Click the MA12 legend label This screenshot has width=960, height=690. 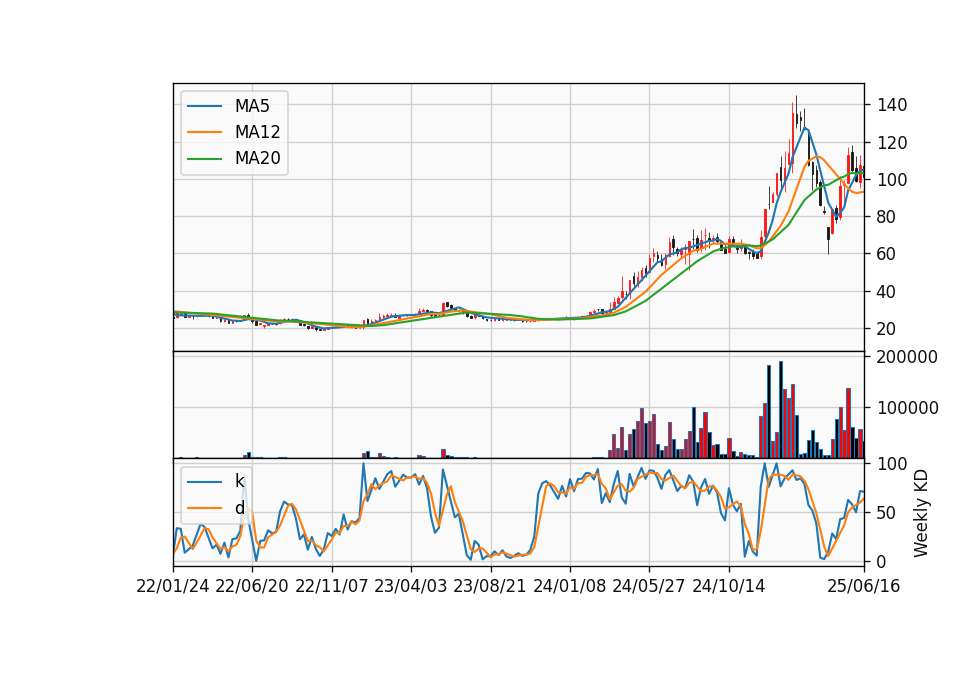(257, 132)
